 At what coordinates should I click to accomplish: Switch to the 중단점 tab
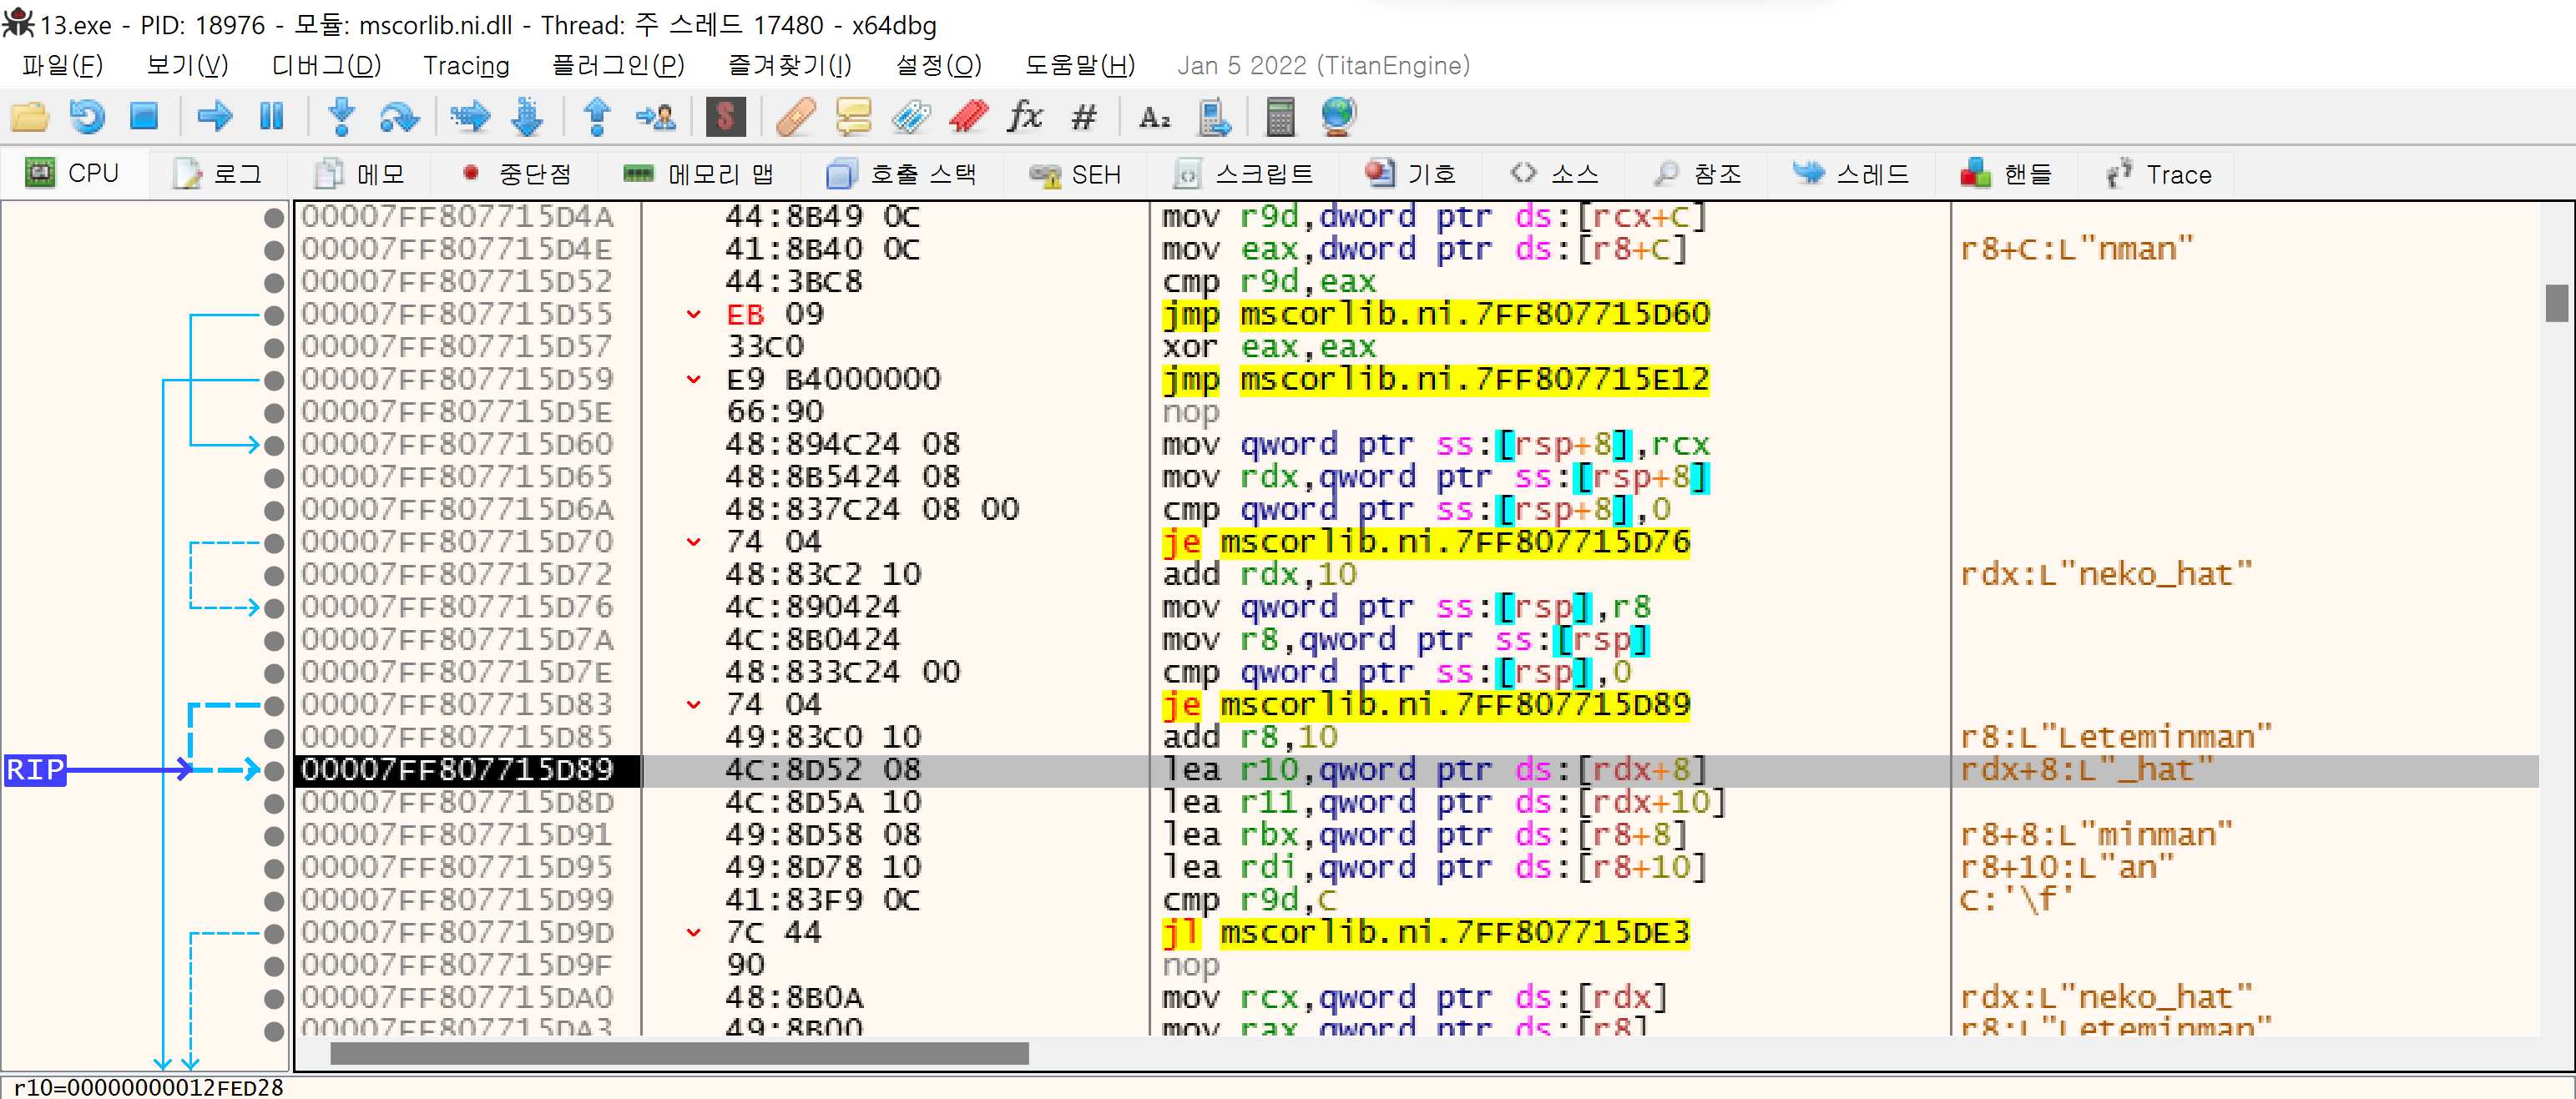pos(517,174)
